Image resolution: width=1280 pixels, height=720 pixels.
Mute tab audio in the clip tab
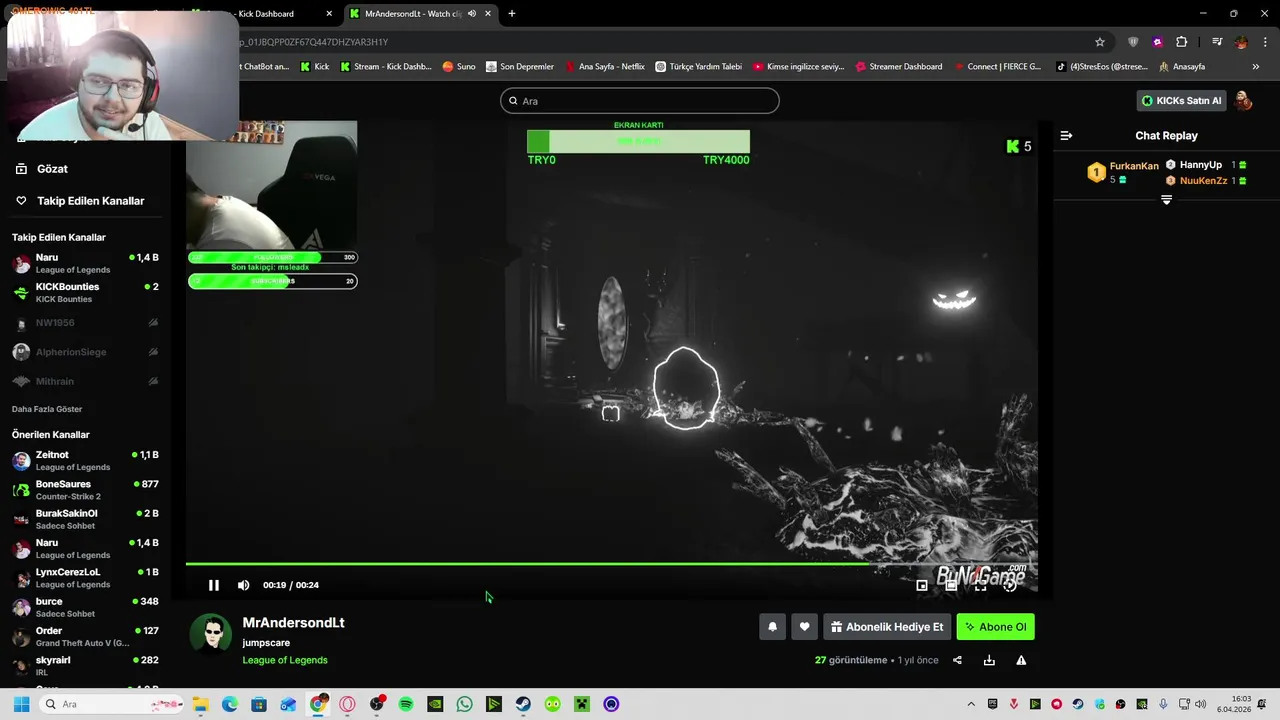471,14
